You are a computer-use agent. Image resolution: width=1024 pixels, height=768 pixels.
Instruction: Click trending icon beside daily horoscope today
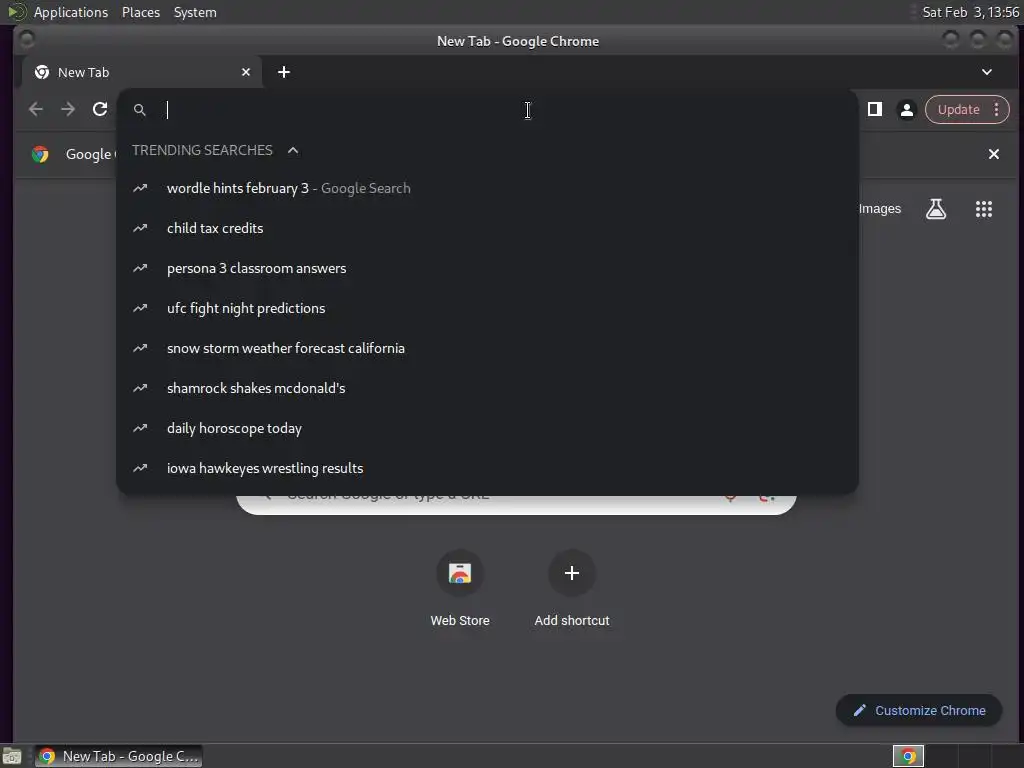[x=140, y=428]
